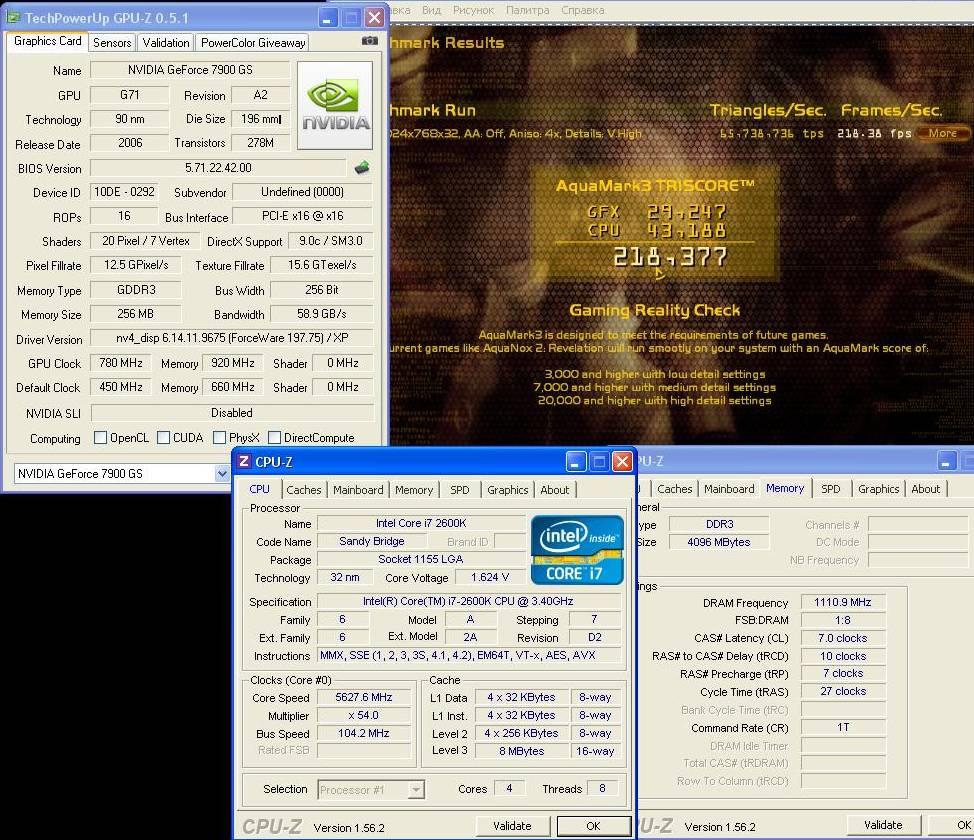Minimize the GPU-Z window
Screen dimensions: 974x840
(328, 17)
